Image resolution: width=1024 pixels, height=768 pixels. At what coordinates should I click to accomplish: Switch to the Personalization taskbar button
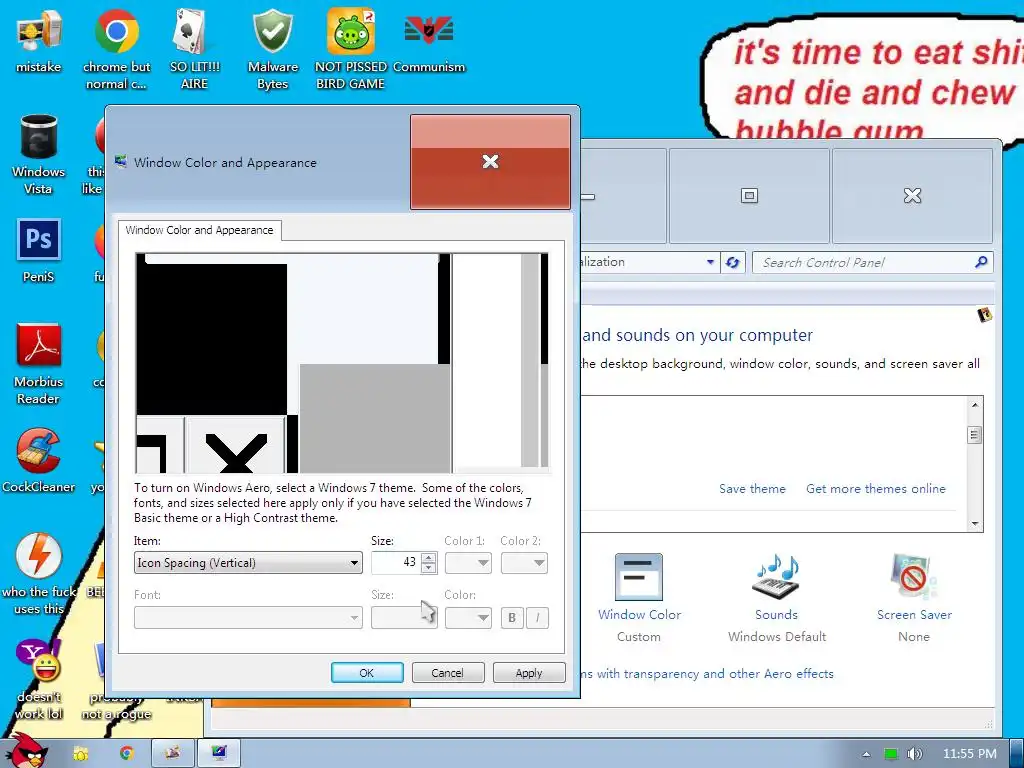point(219,754)
